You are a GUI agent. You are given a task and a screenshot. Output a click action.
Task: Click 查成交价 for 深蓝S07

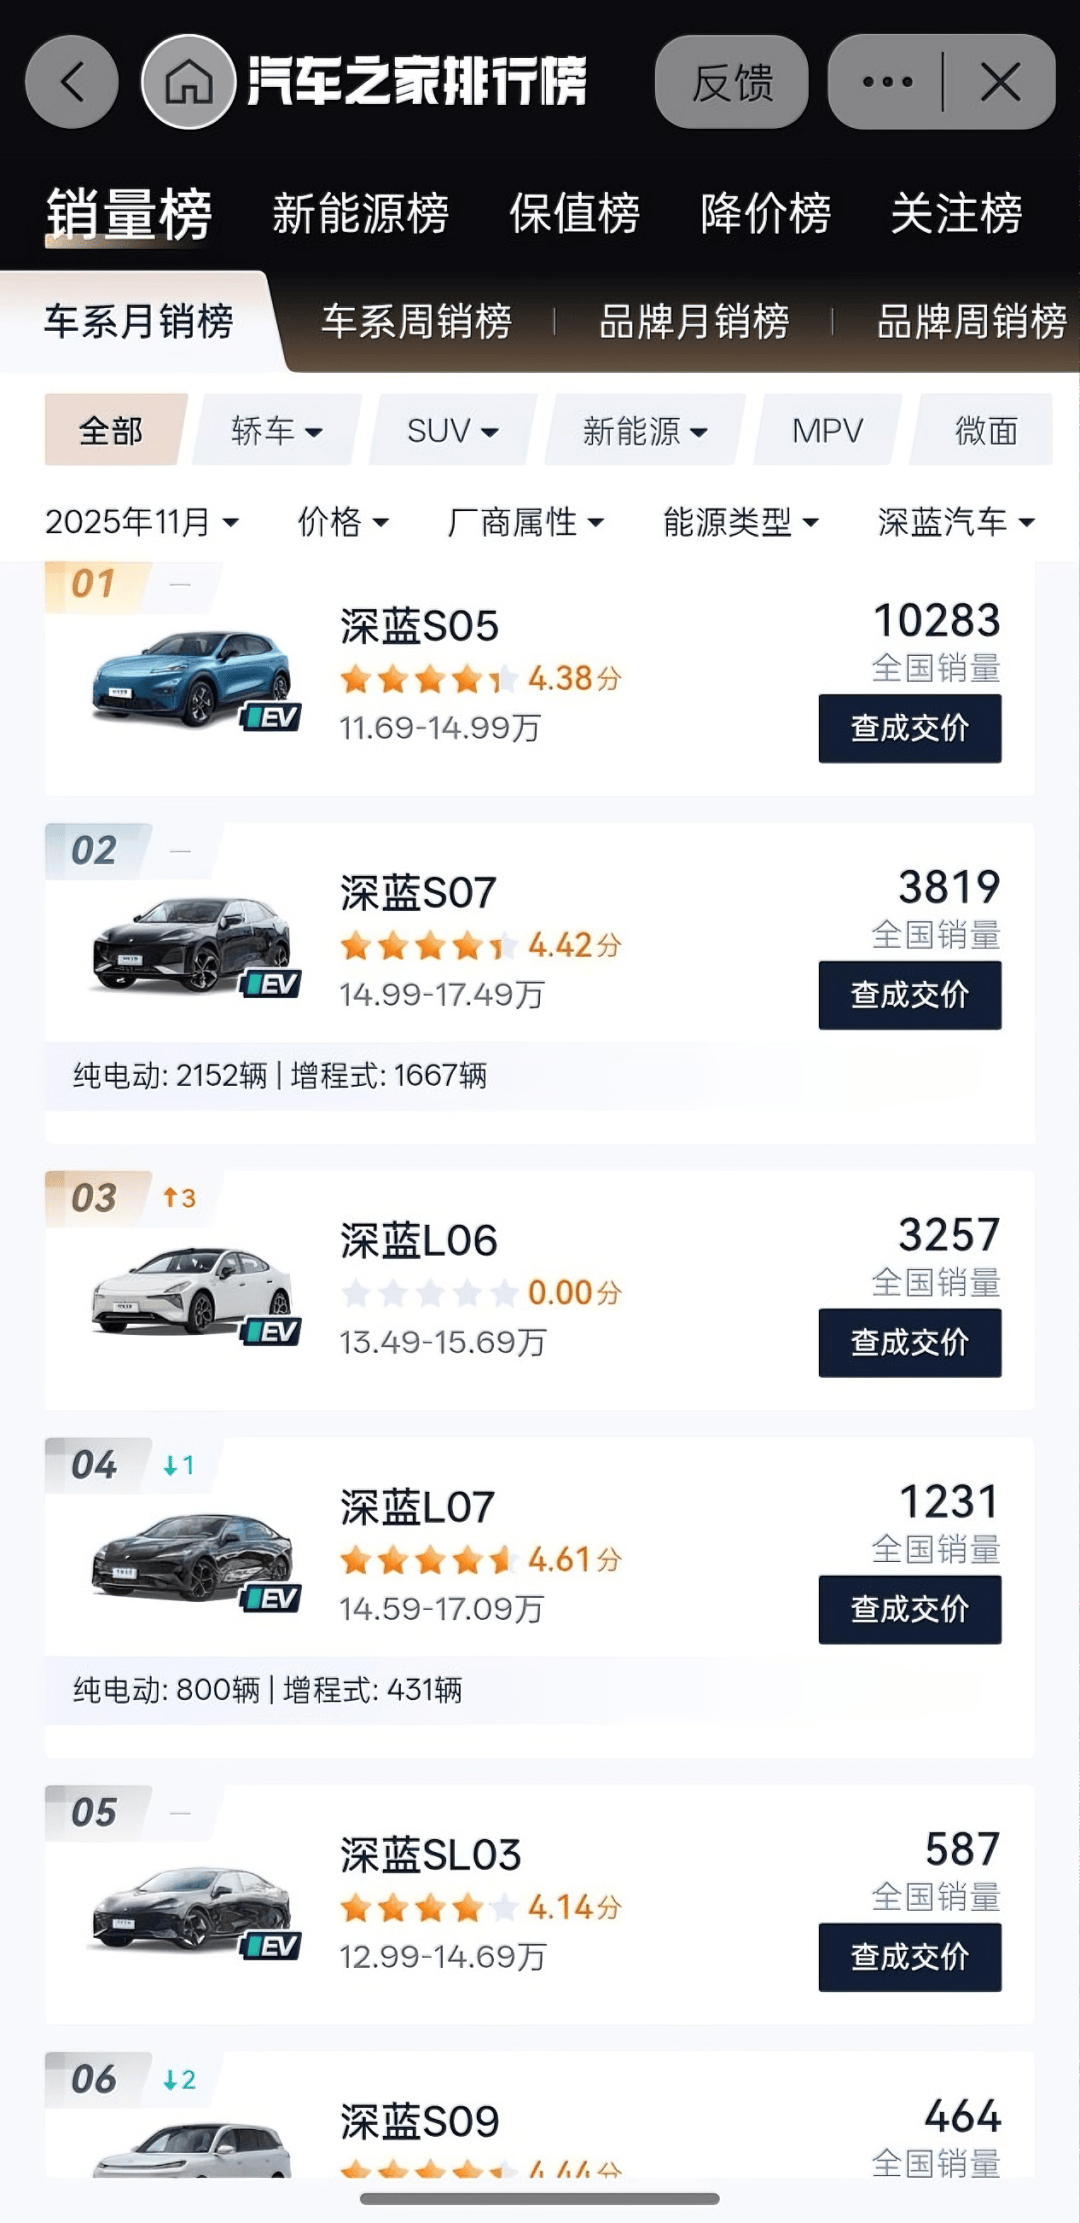click(x=909, y=995)
